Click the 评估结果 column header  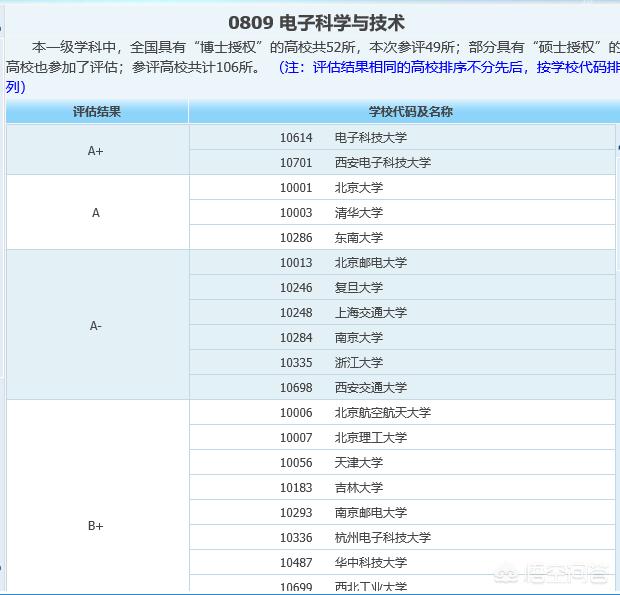(97, 111)
